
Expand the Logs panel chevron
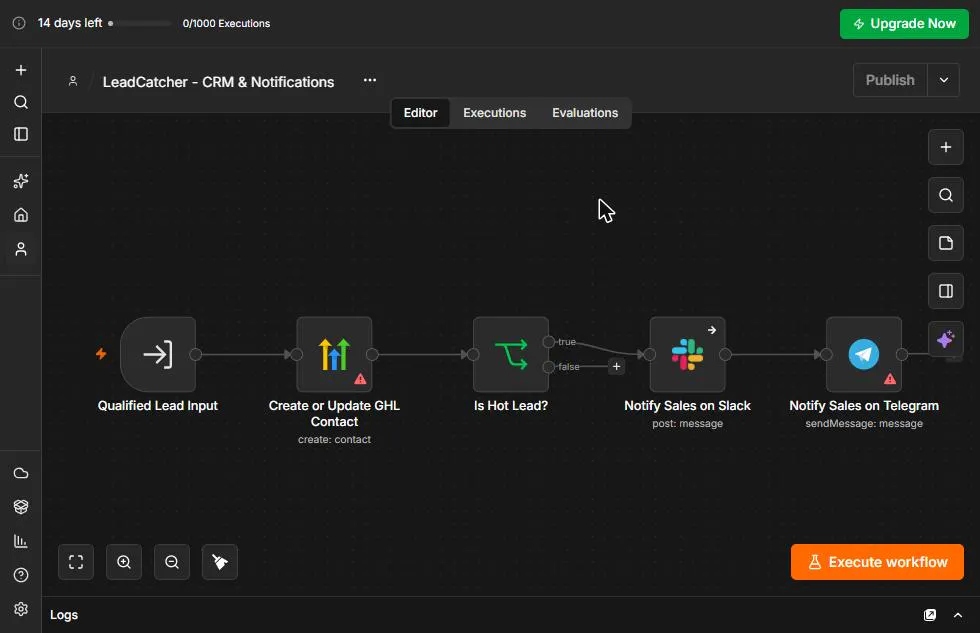958,615
